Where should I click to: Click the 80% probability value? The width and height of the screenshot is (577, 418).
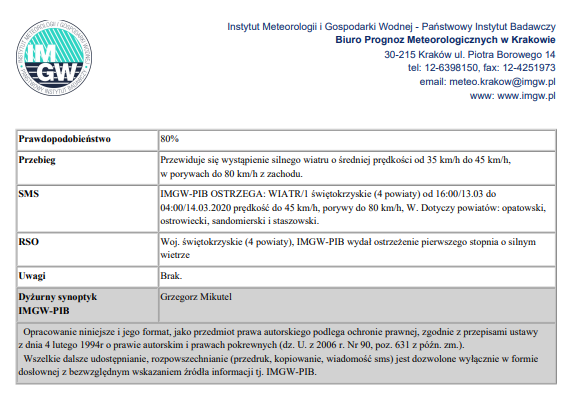[170, 139]
